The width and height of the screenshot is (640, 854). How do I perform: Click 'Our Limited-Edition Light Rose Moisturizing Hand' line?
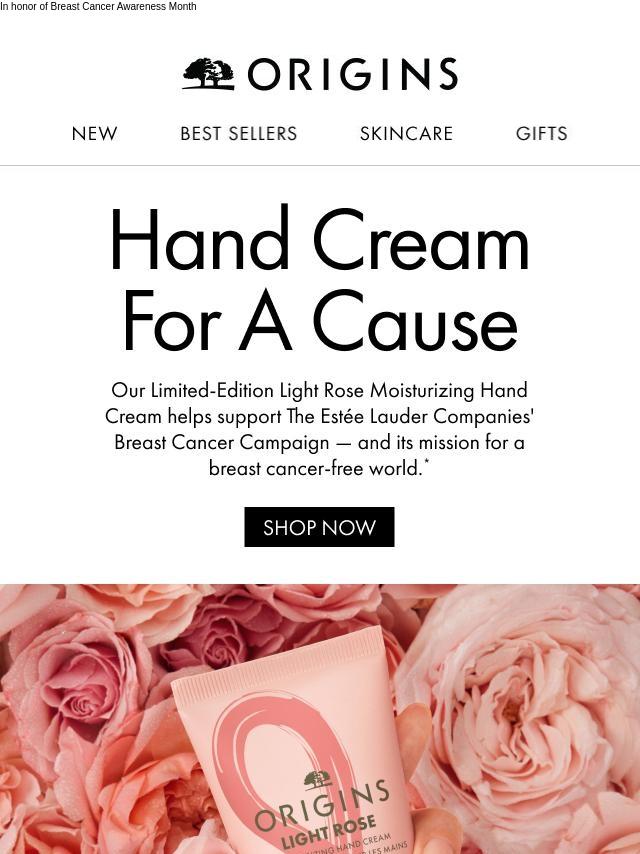pos(319,391)
